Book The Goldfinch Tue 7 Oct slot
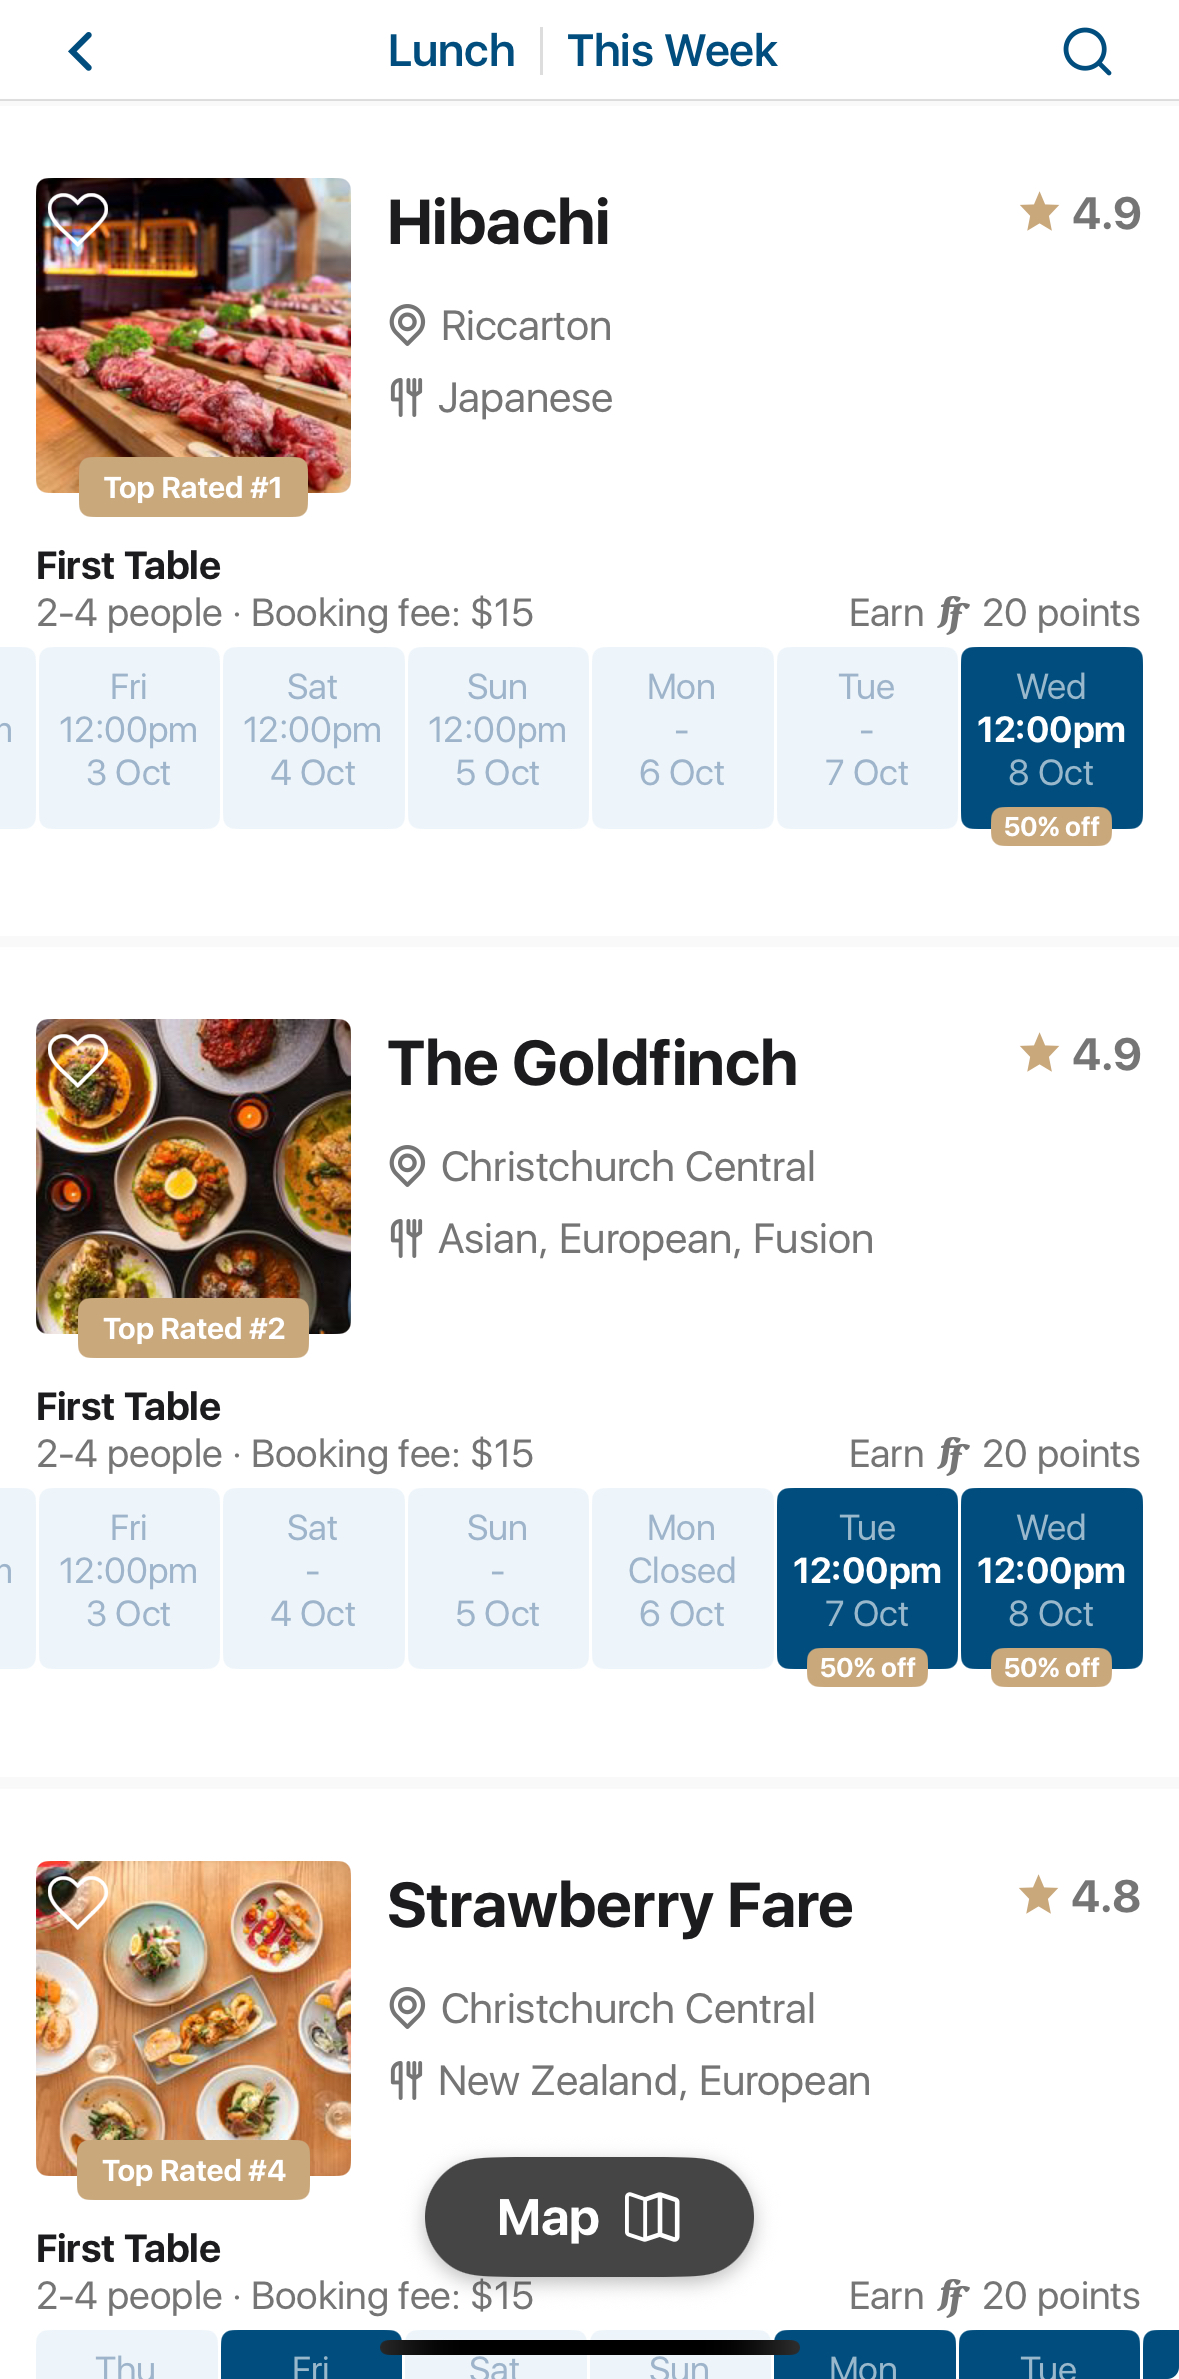1179x2379 pixels. point(867,1578)
